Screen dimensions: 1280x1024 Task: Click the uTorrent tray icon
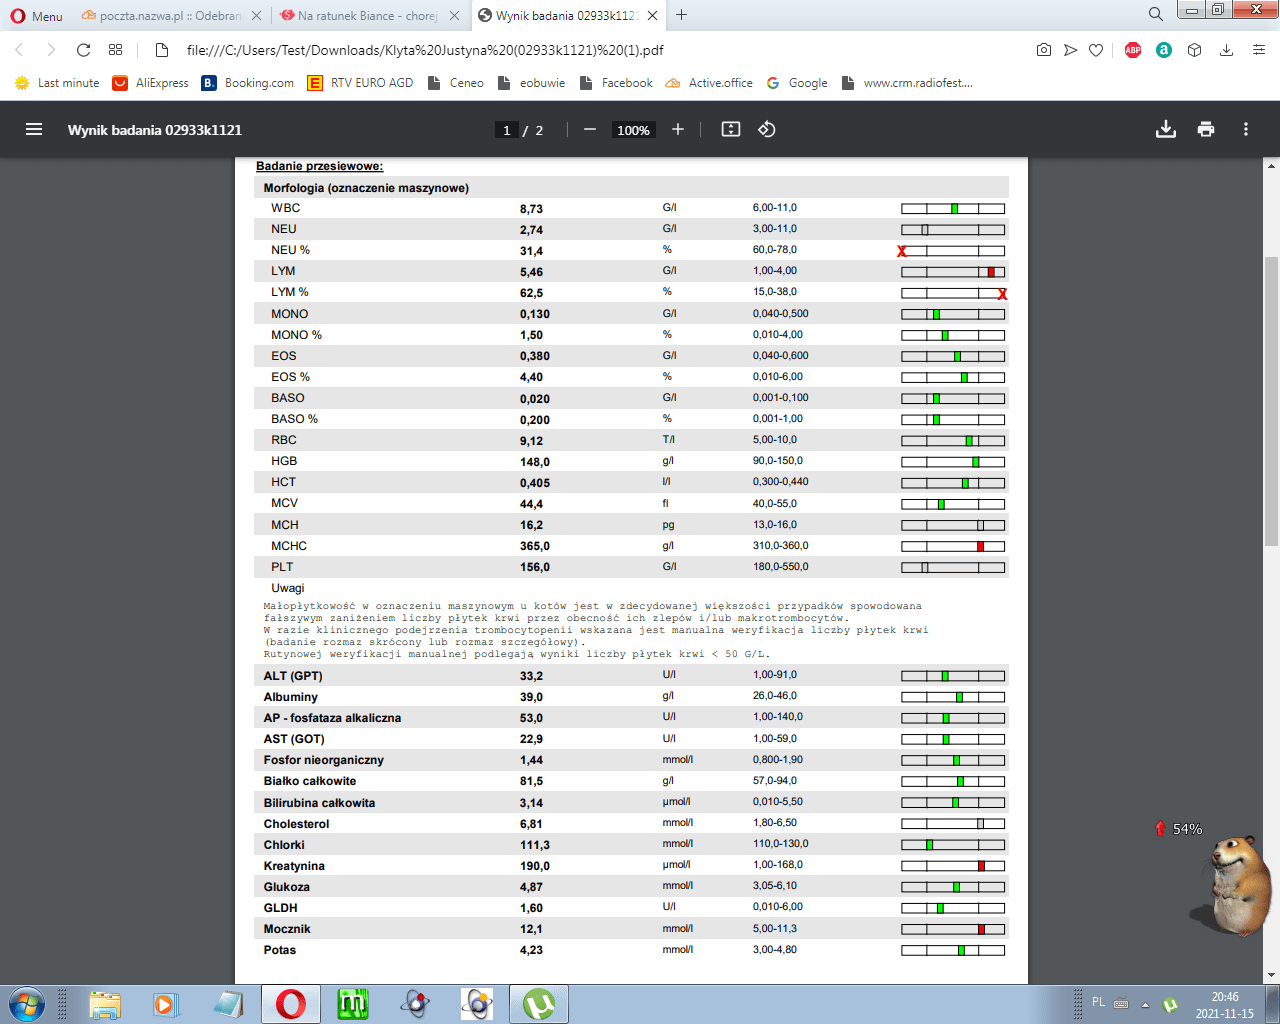1170,1005
